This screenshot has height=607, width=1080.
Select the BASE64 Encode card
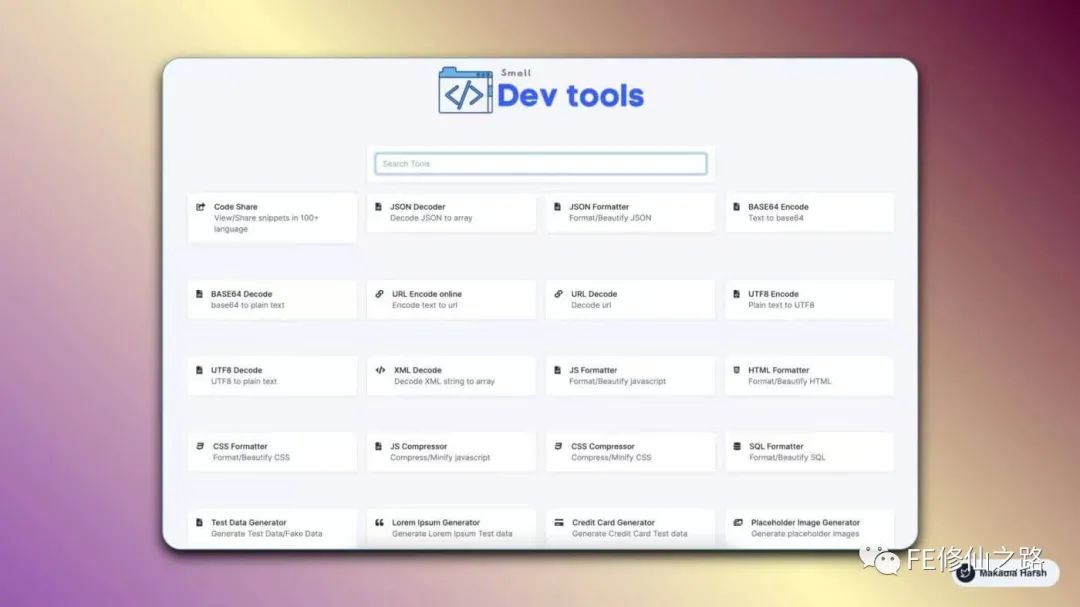tap(808, 212)
